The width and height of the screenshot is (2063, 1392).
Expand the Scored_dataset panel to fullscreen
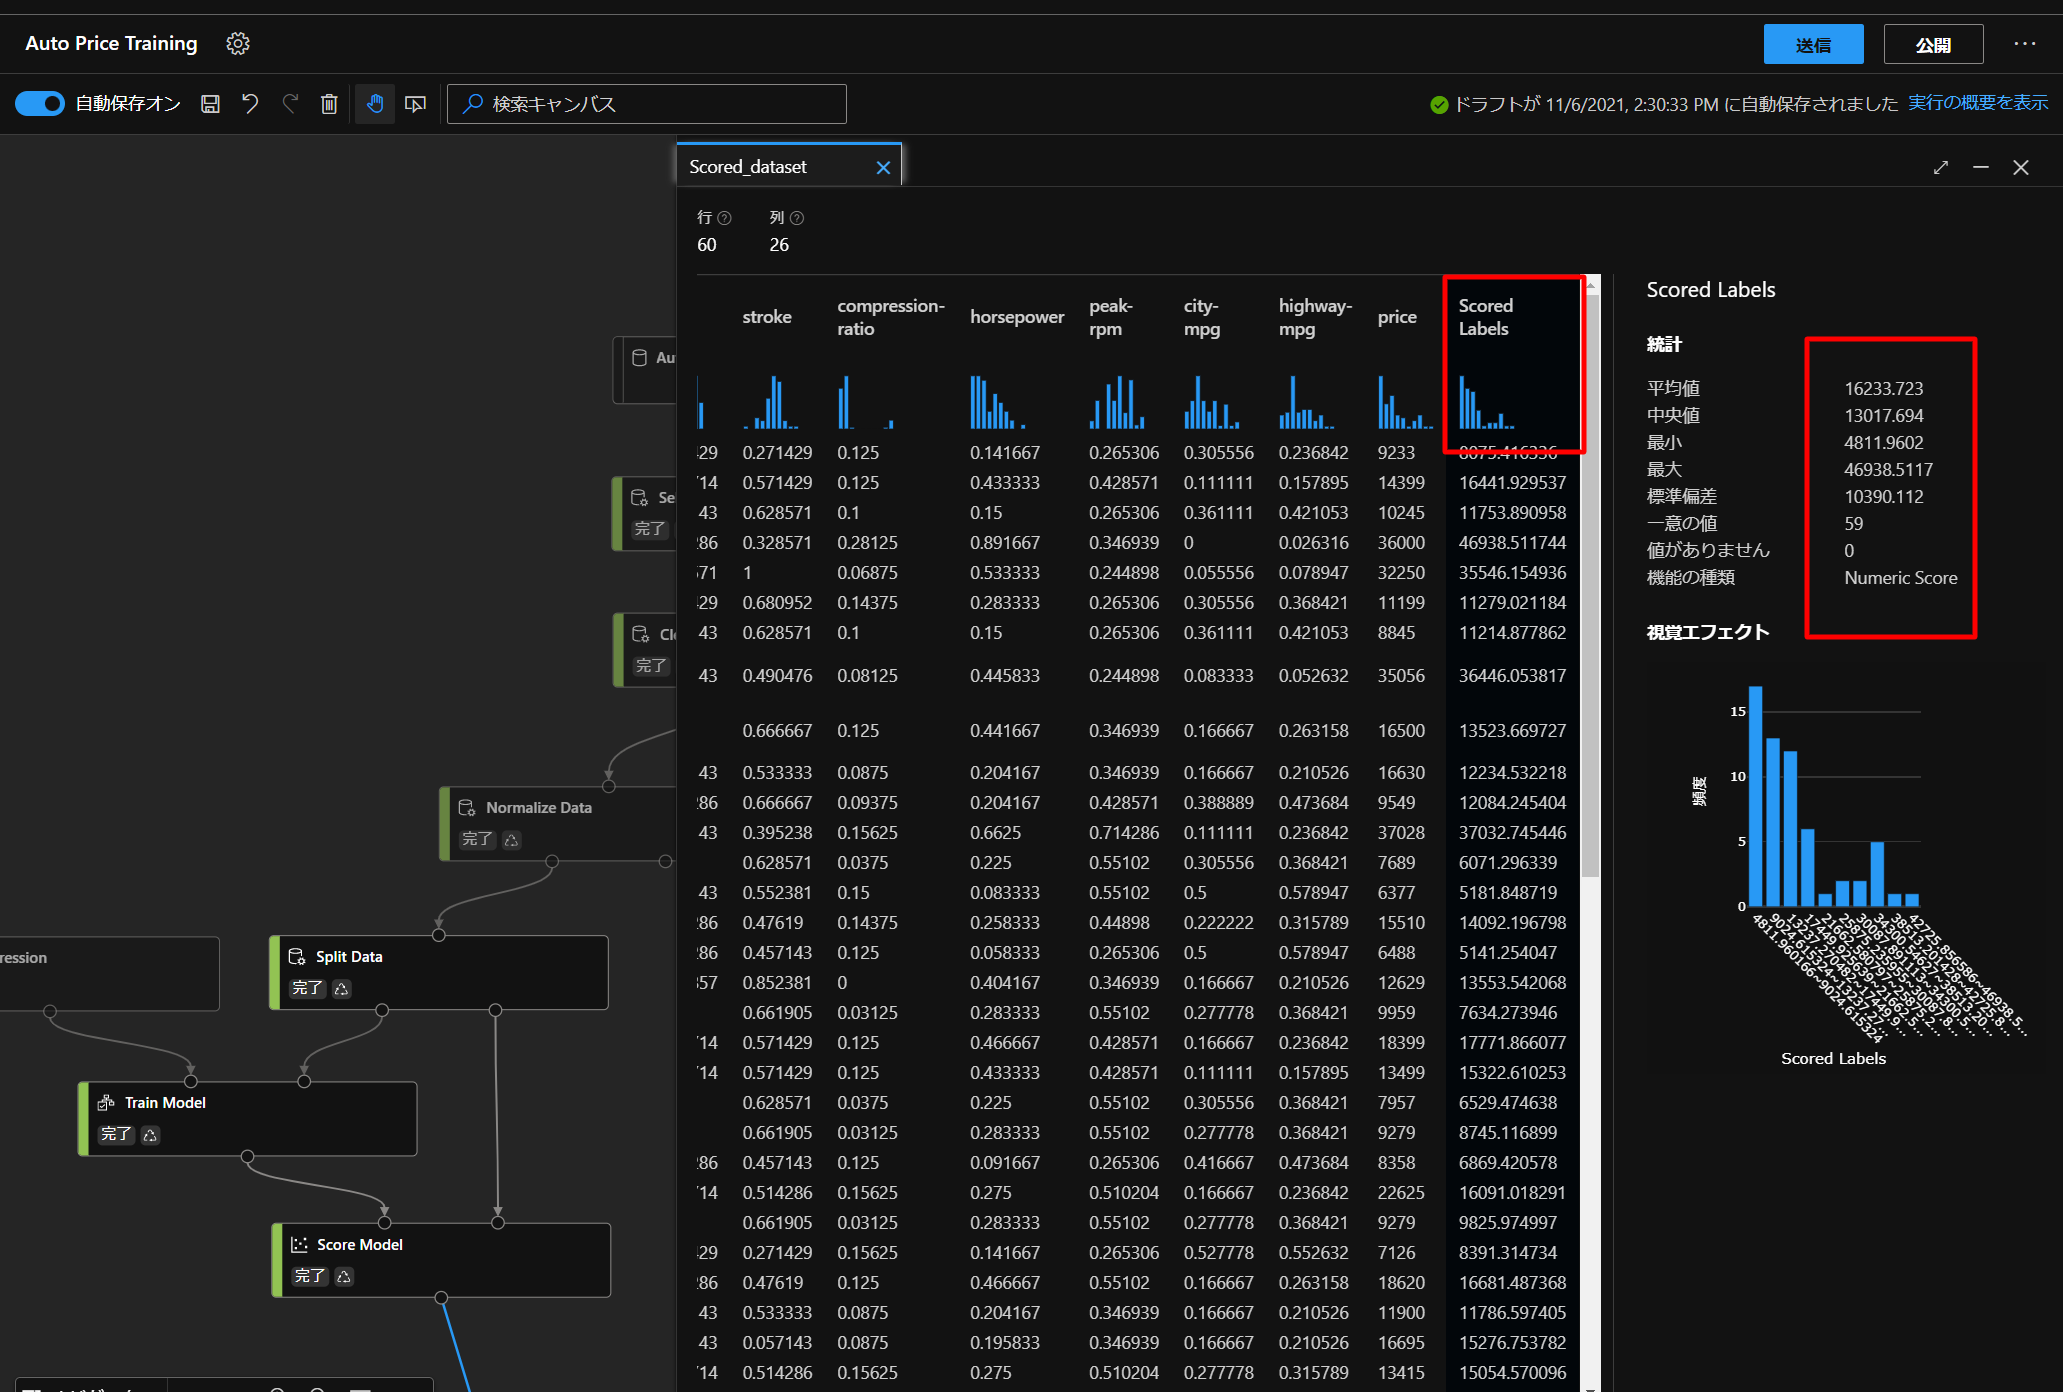click(x=1940, y=168)
